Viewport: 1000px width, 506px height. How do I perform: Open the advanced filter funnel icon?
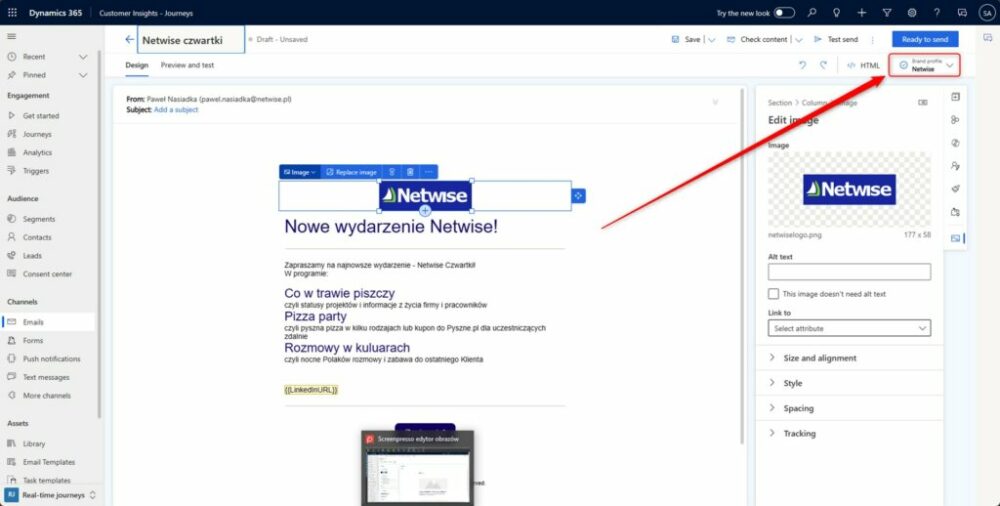point(886,13)
